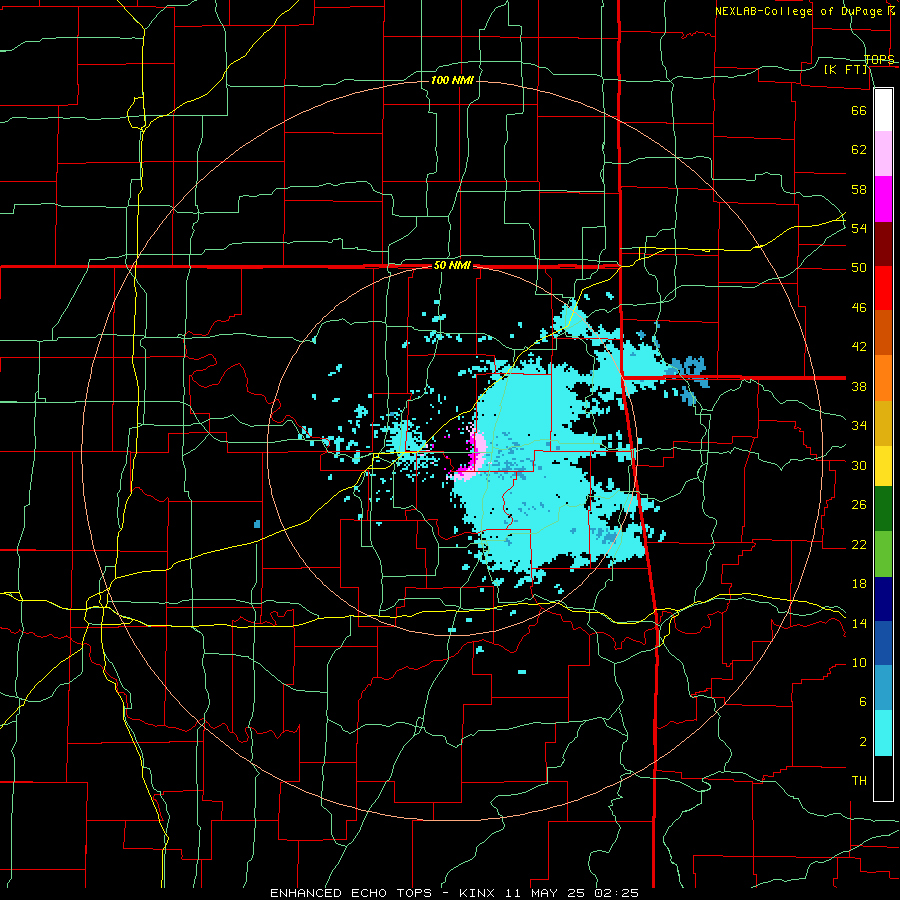Click the dark orange 42 legend swatch
900x900 pixels.
click(x=883, y=333)
